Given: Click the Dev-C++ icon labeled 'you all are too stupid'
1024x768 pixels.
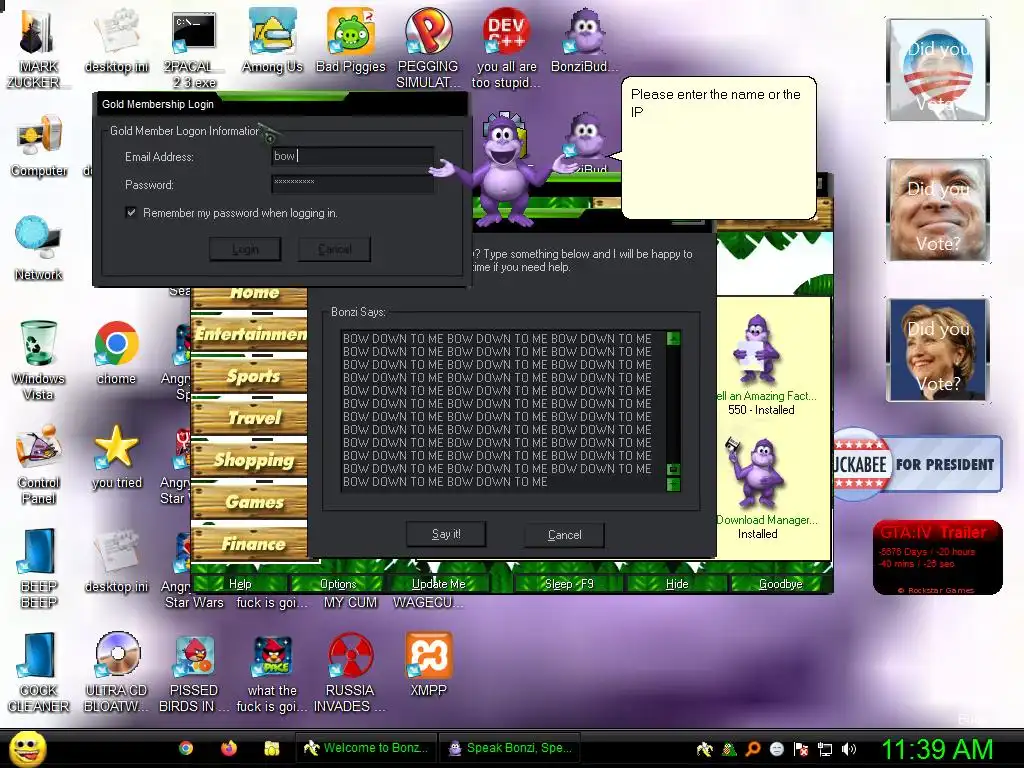Looking at the screenshot, I should coord(506,48).
